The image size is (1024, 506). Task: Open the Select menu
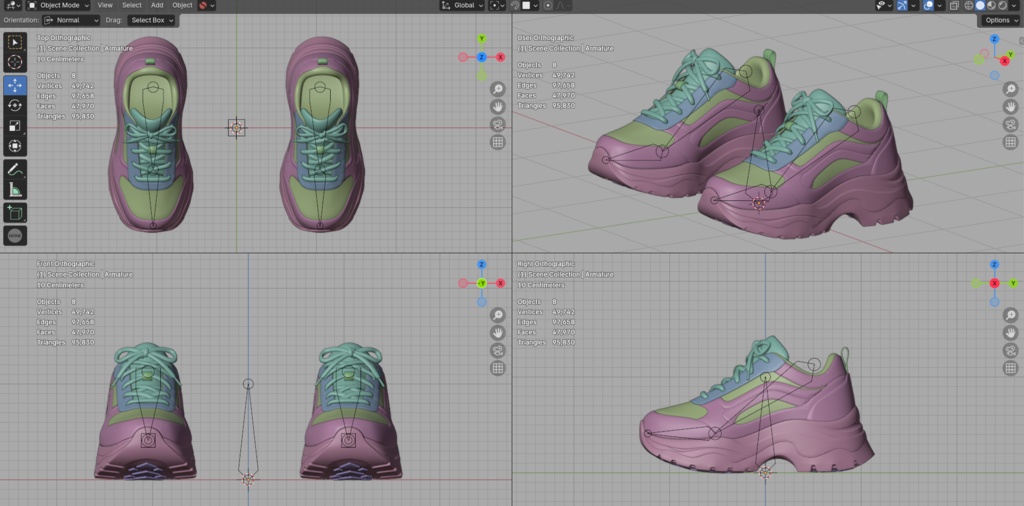tap(132, 5)
